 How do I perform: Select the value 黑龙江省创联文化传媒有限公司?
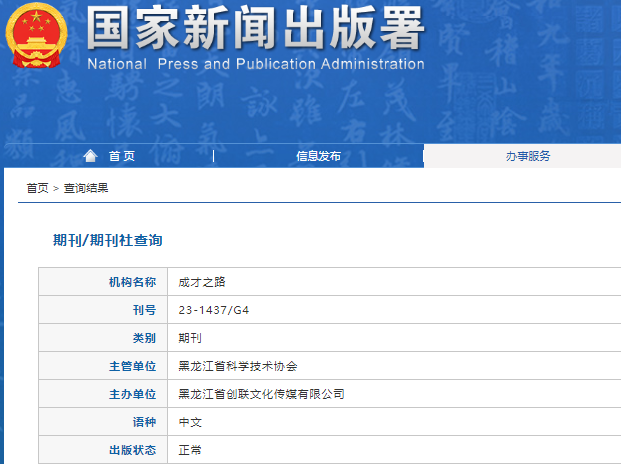[x=261, y=394]
